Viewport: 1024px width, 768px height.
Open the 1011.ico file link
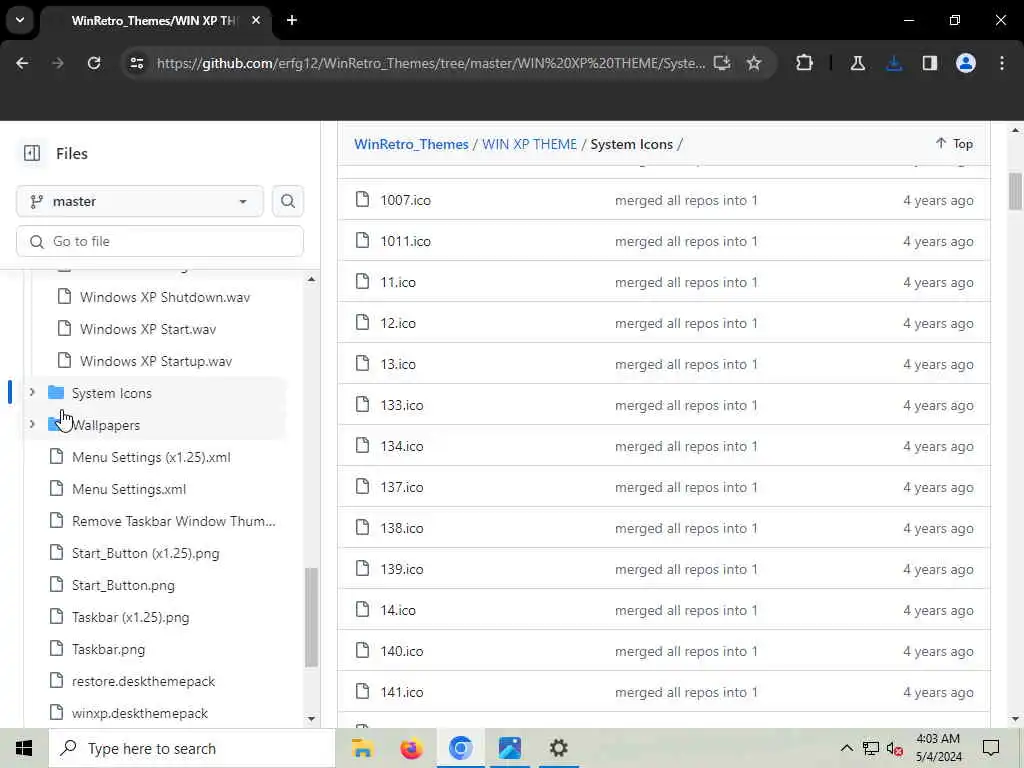(406, 242)
